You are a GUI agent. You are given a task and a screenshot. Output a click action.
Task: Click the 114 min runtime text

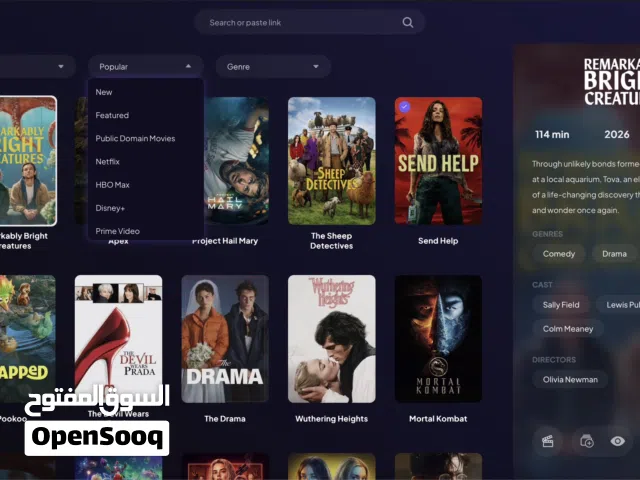552,135
